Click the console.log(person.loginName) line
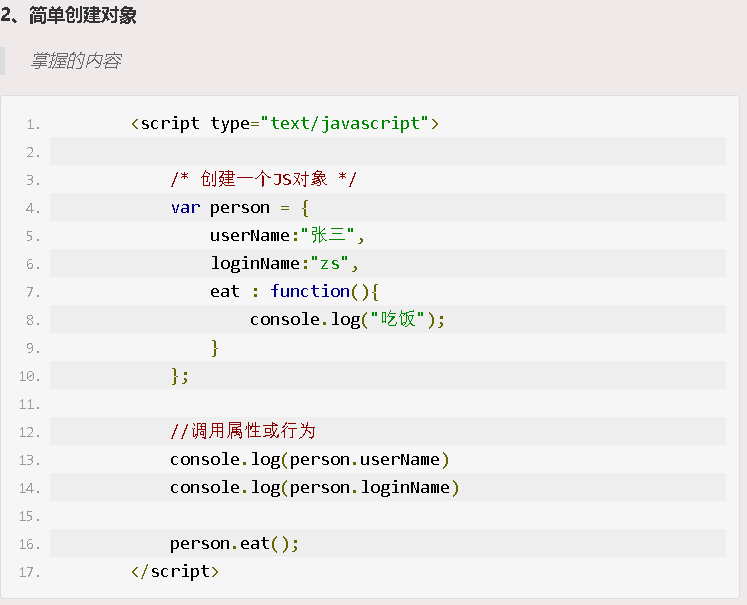The width and height of the screenshot is (747, 605). [315, 487]
